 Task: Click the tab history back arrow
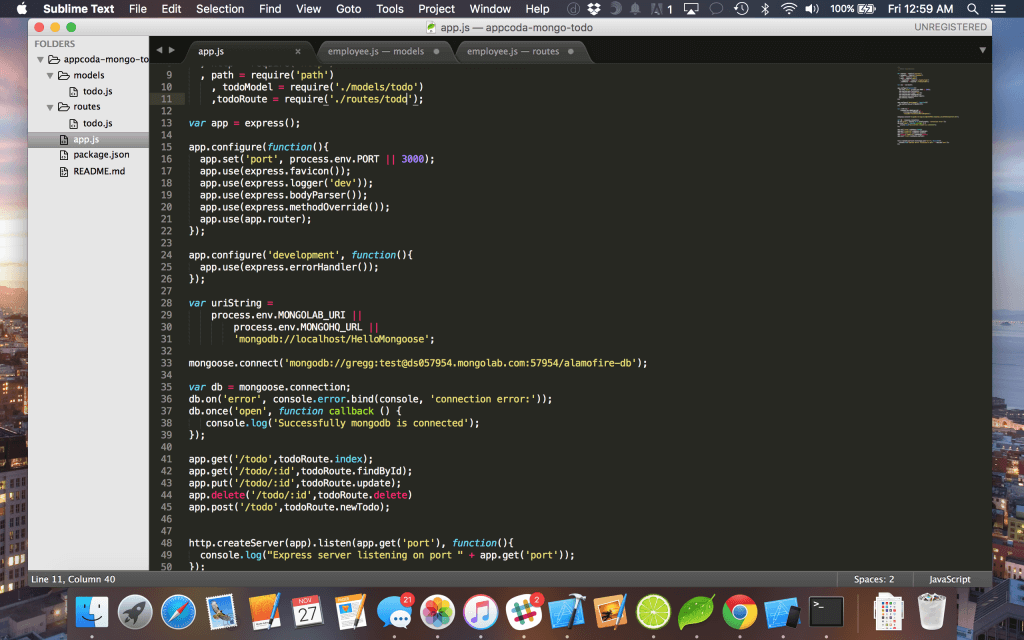click(x=159, y=50)
